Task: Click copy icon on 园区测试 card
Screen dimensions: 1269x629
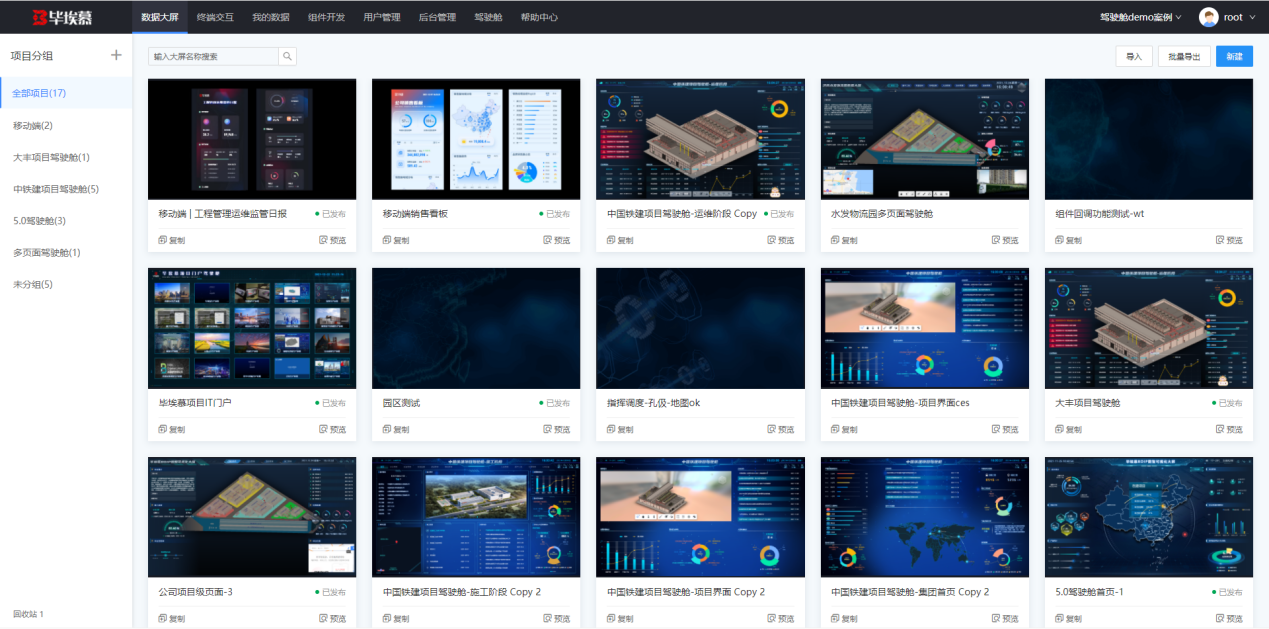Action: point(388,429)
